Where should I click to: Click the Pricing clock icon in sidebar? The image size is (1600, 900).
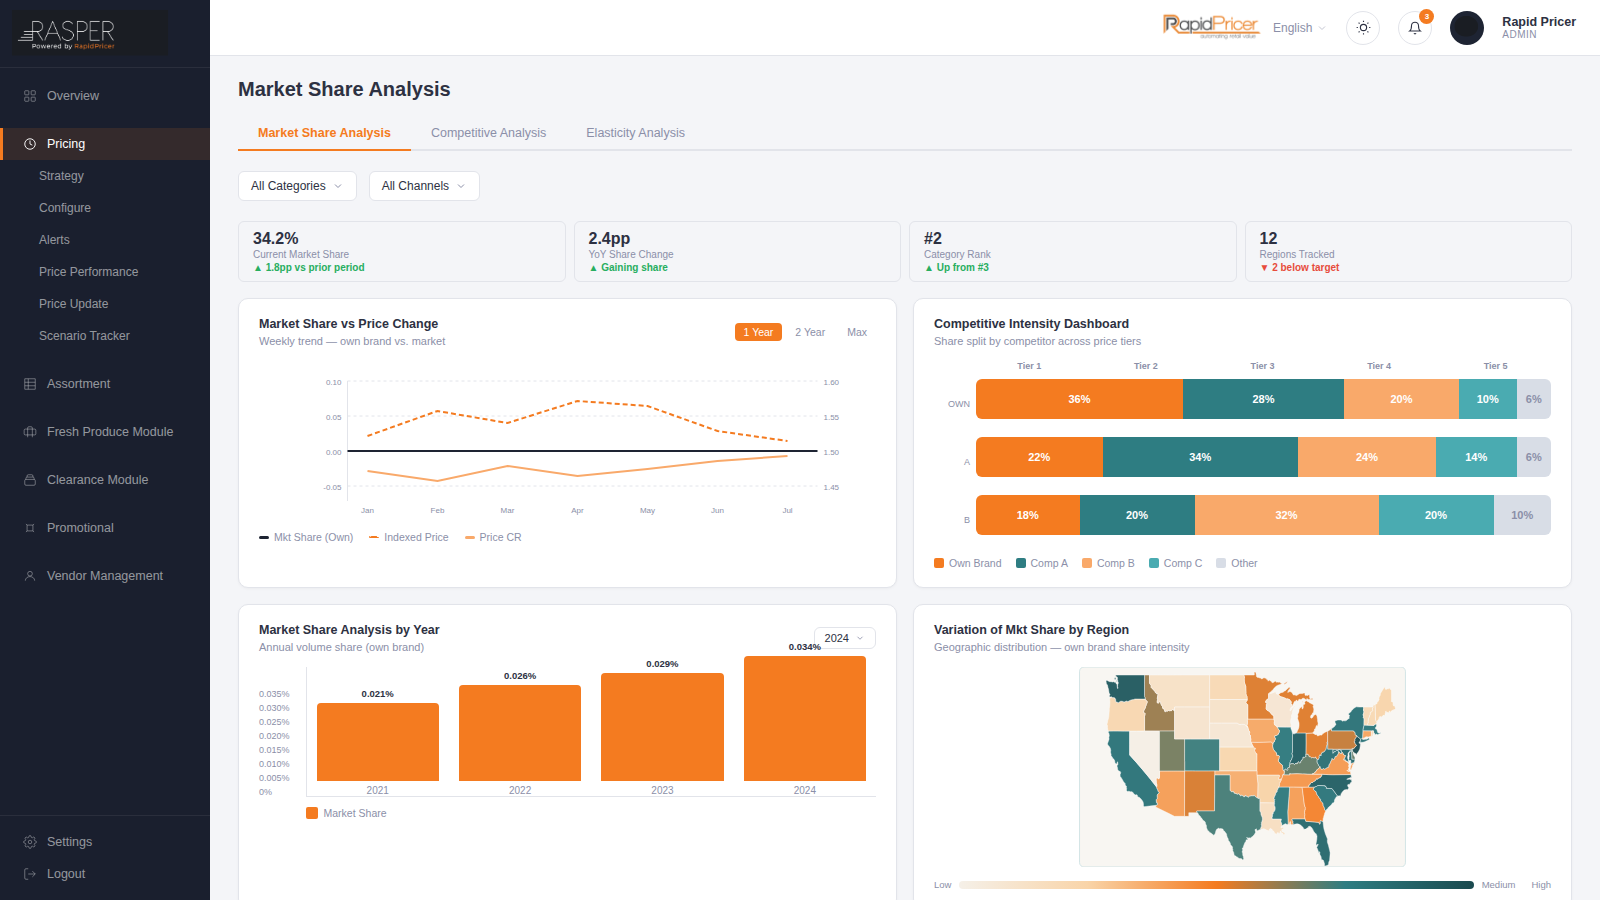coord(30,144)
